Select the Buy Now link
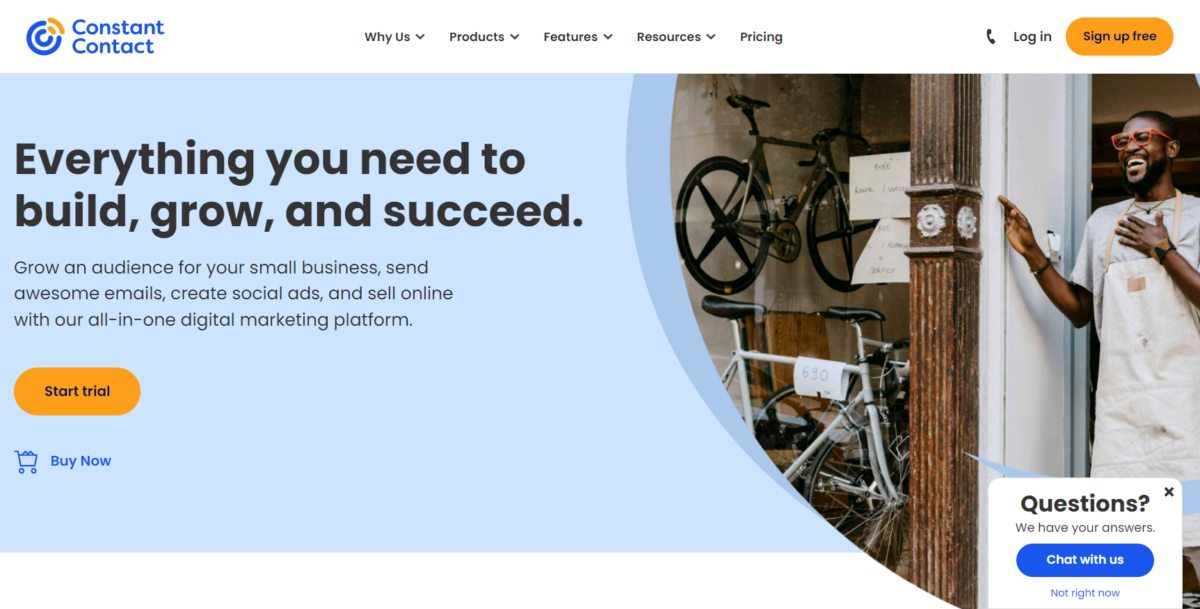Viewport: 1200px width, 609px height. [81, 461]
